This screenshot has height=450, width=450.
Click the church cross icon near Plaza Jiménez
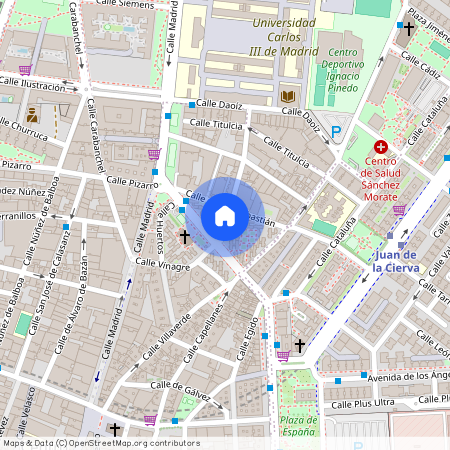coord(409,29)
